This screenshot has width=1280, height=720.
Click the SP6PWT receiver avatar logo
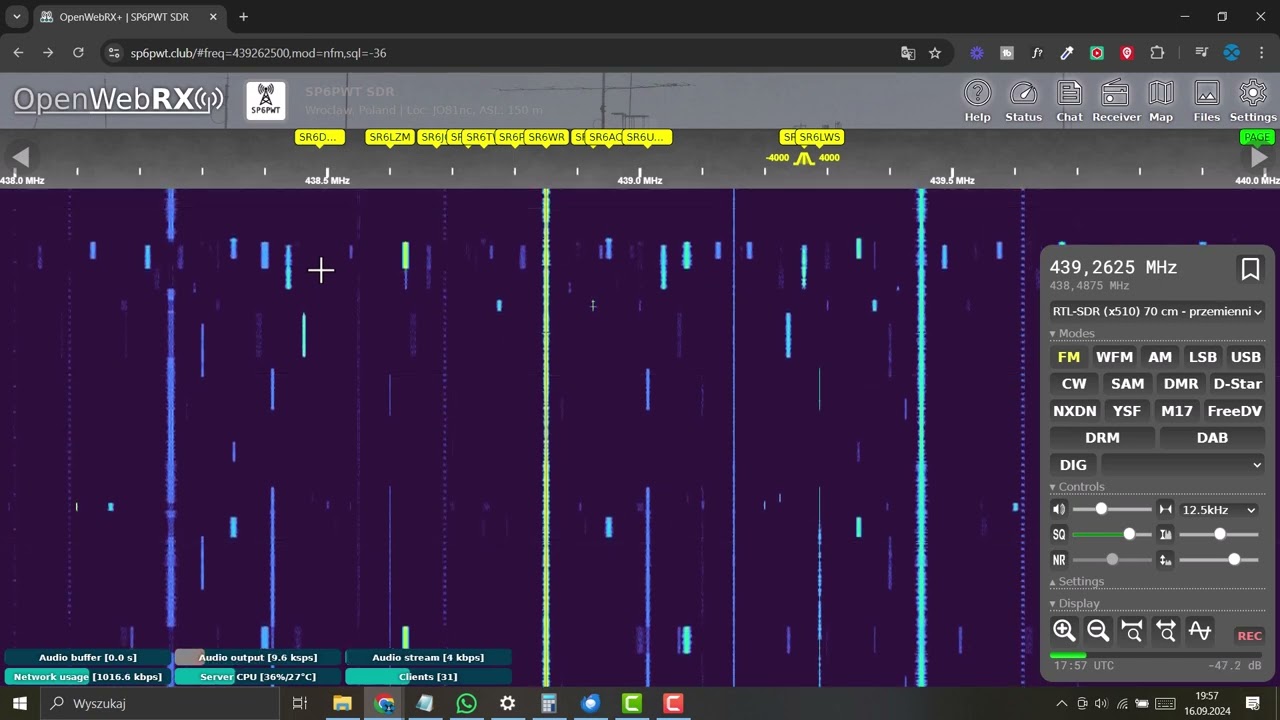pos(266,101)
